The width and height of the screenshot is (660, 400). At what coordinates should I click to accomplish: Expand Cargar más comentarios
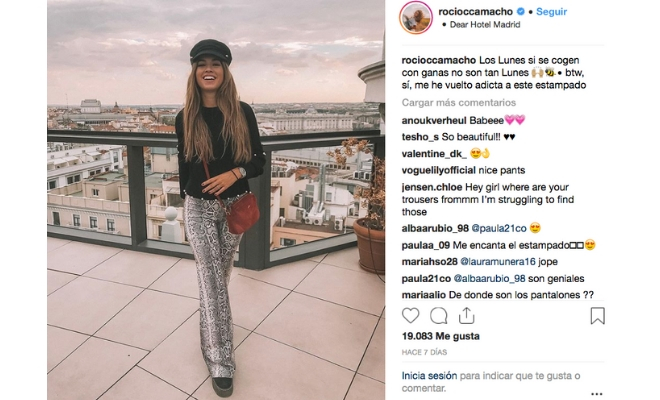(458, 103)
